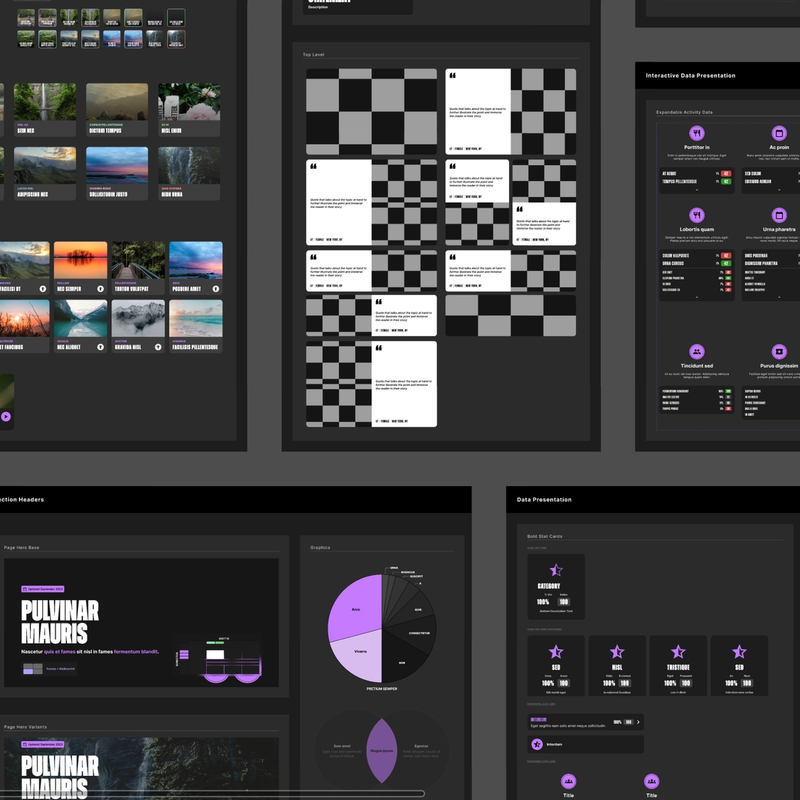Expand the data card under Porttitor in

tap(696, 190)
